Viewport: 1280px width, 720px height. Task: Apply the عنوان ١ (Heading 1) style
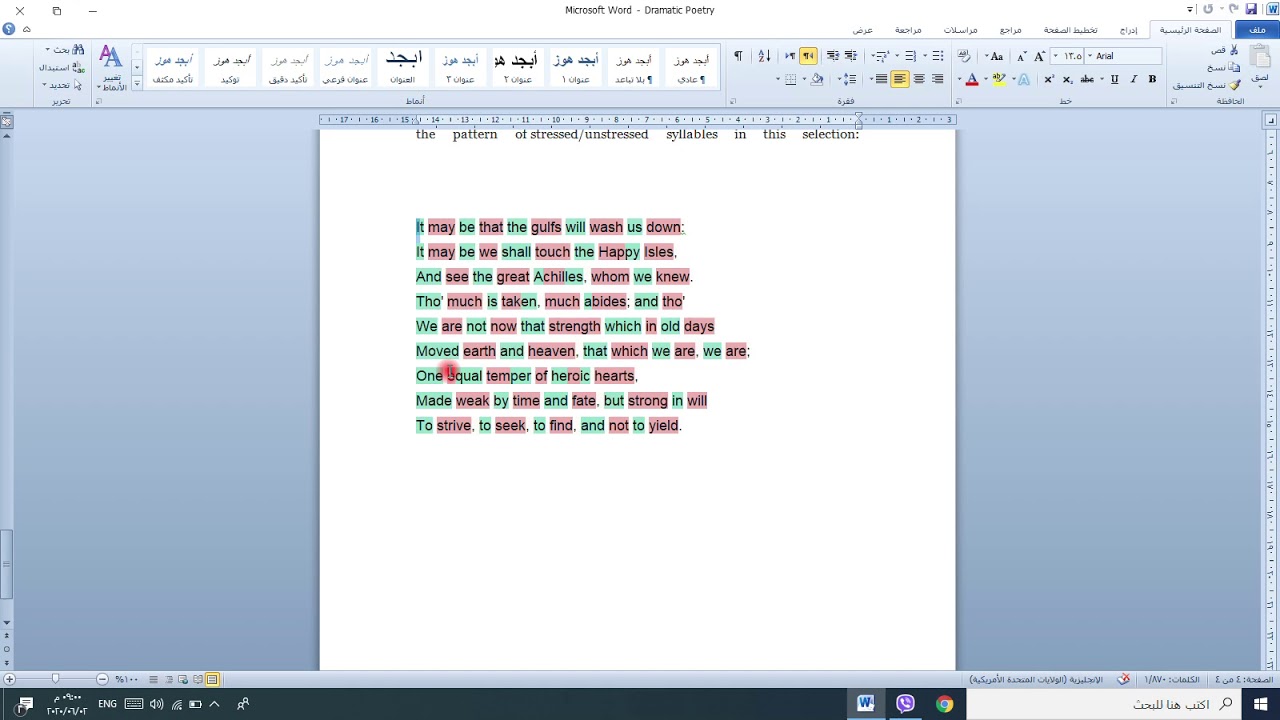click(575, 68)
